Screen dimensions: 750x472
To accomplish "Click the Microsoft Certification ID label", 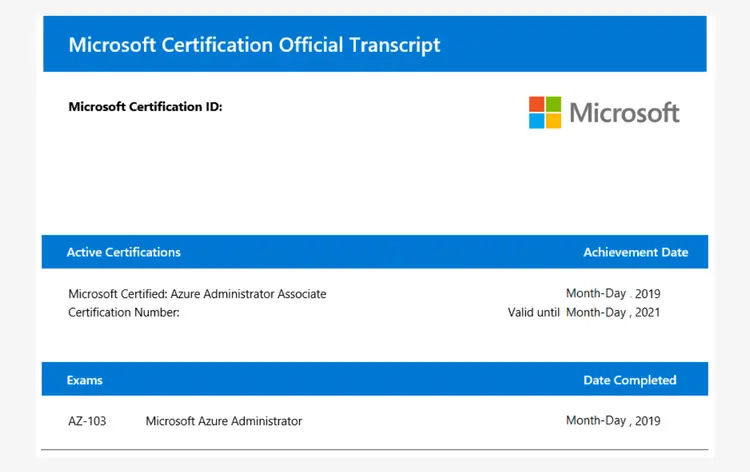I will (145, 107).
